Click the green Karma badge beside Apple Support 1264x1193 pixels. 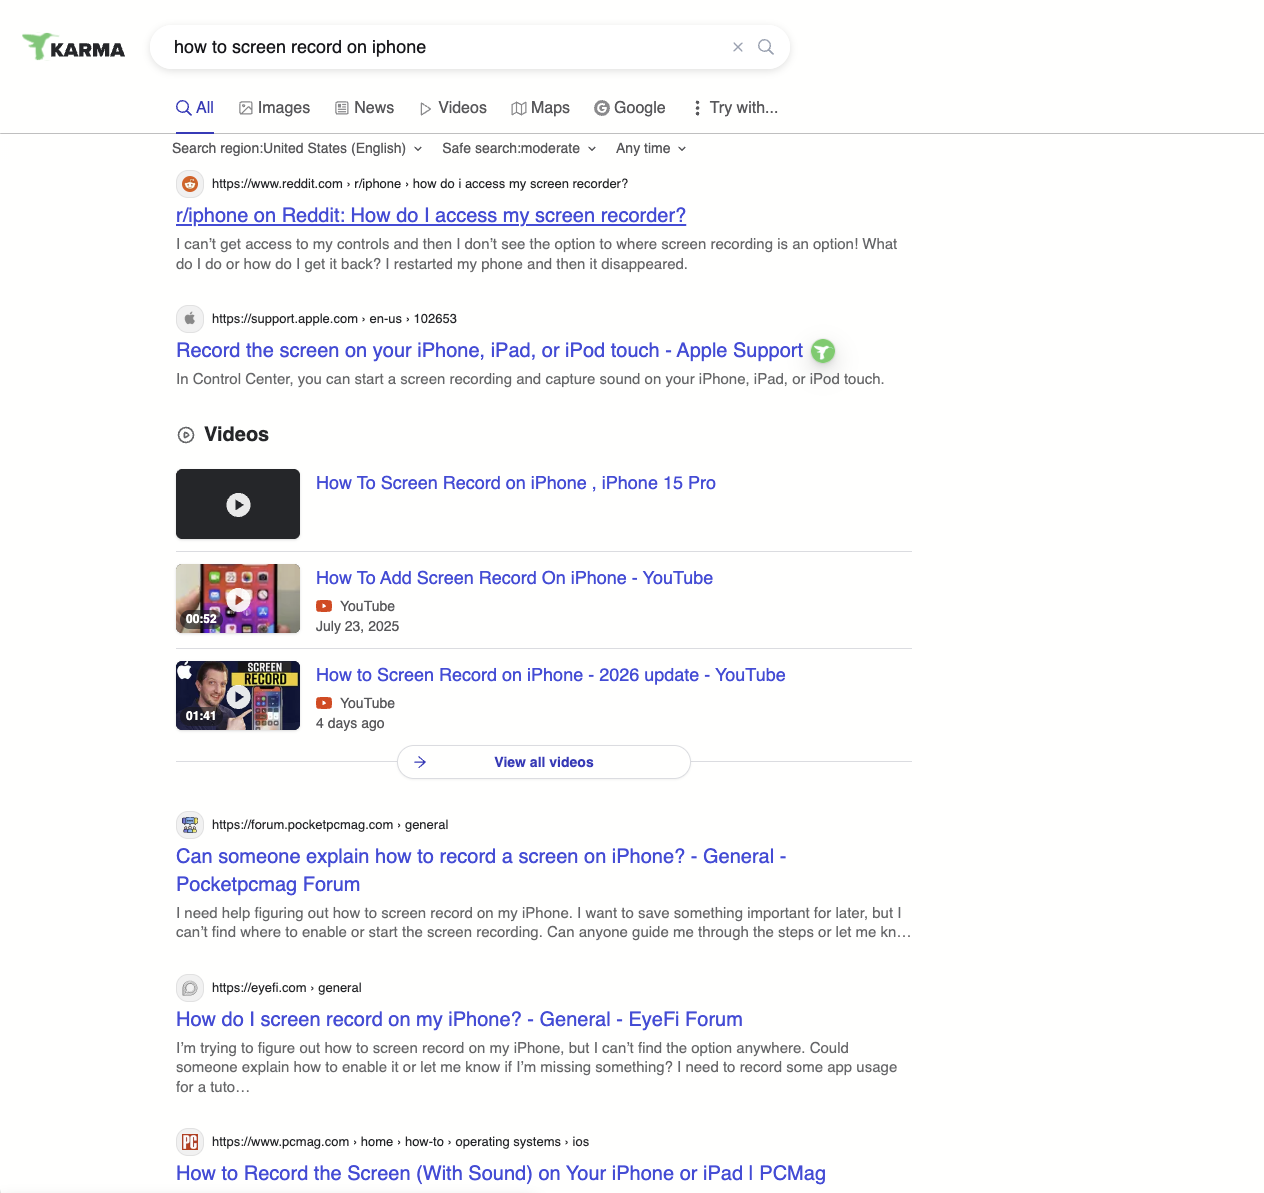[822, 351]
